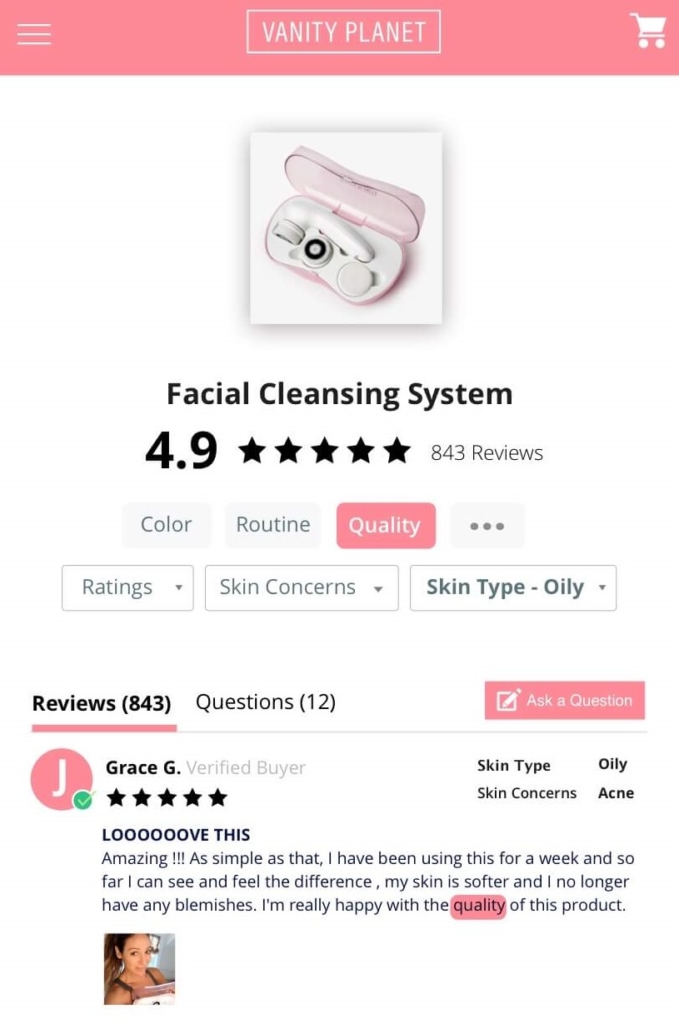Open the Skin Type - Oily dropdown
679x1024 pixels.
coord(513,588)
